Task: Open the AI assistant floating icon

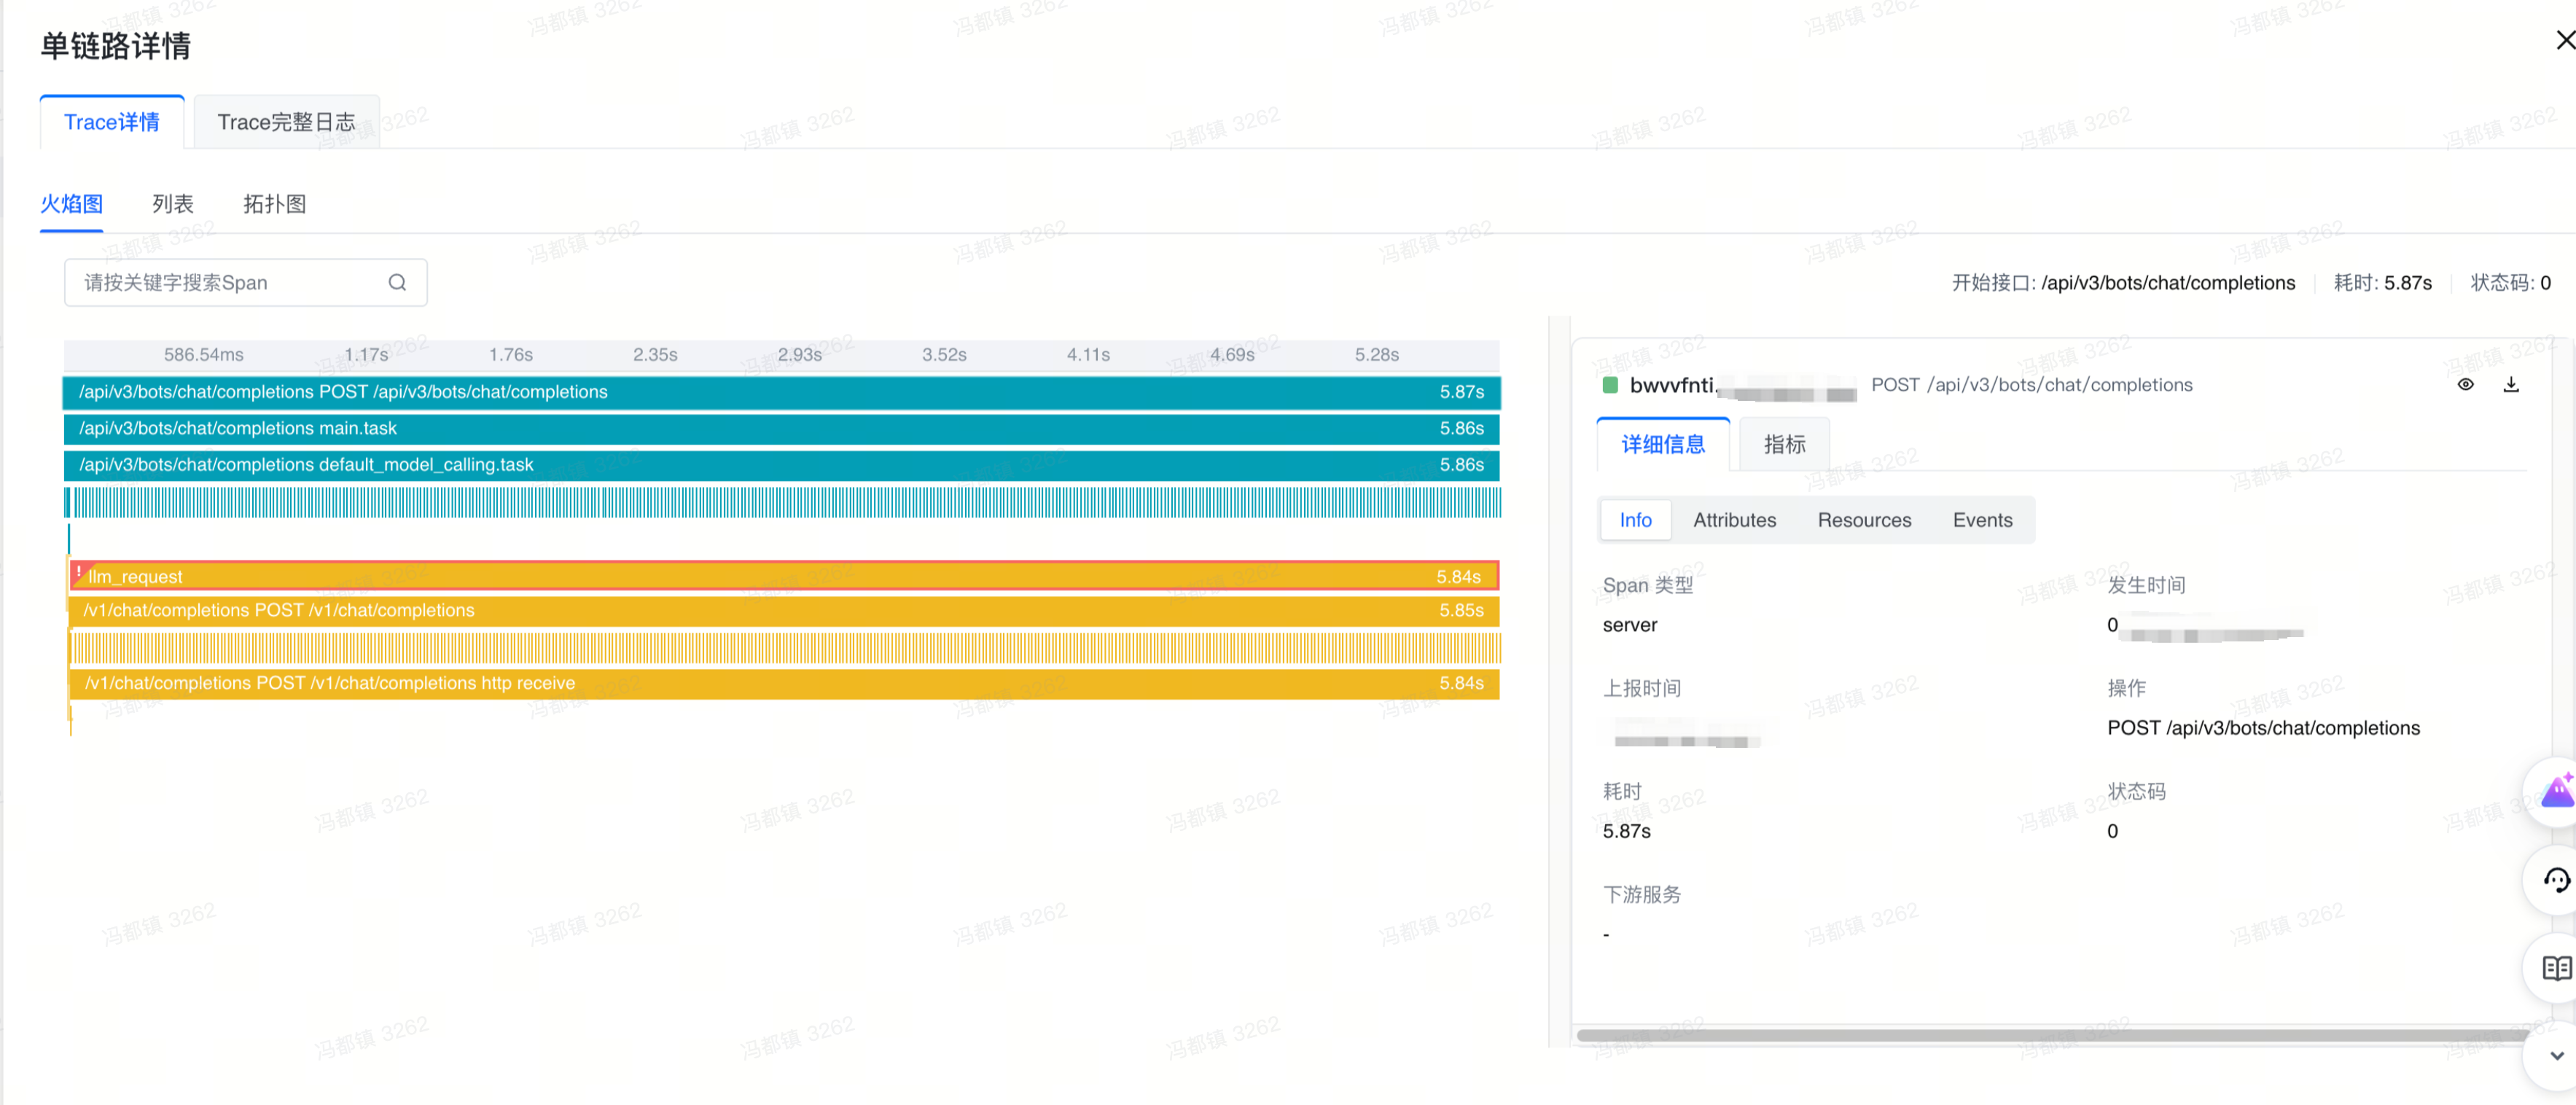Action: coord(2556,792)
